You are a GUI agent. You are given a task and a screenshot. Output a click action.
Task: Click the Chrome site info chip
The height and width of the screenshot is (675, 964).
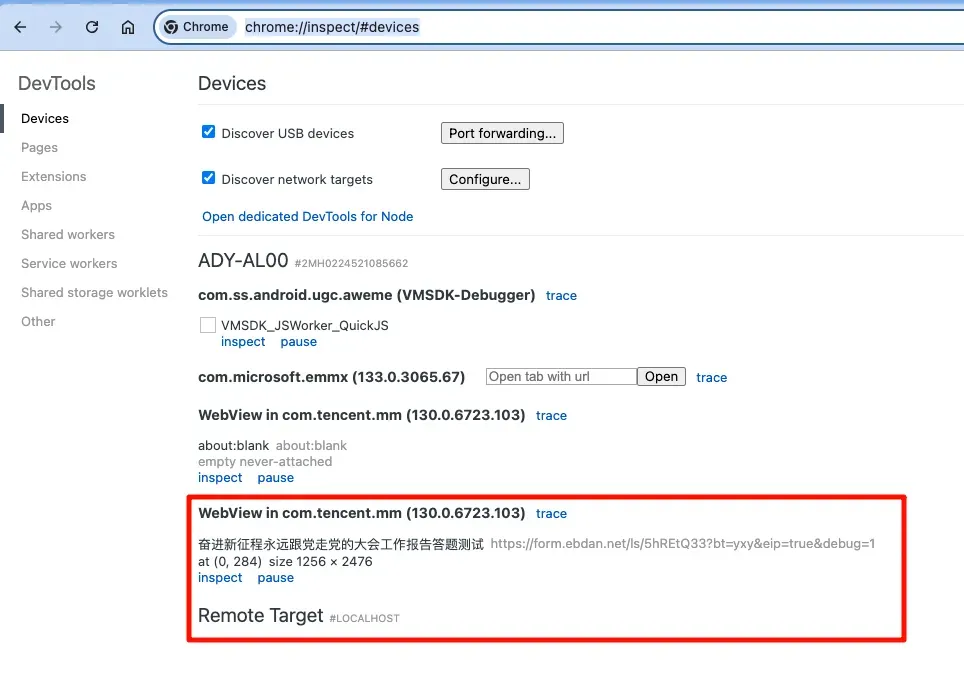click(x=197, y=27)
